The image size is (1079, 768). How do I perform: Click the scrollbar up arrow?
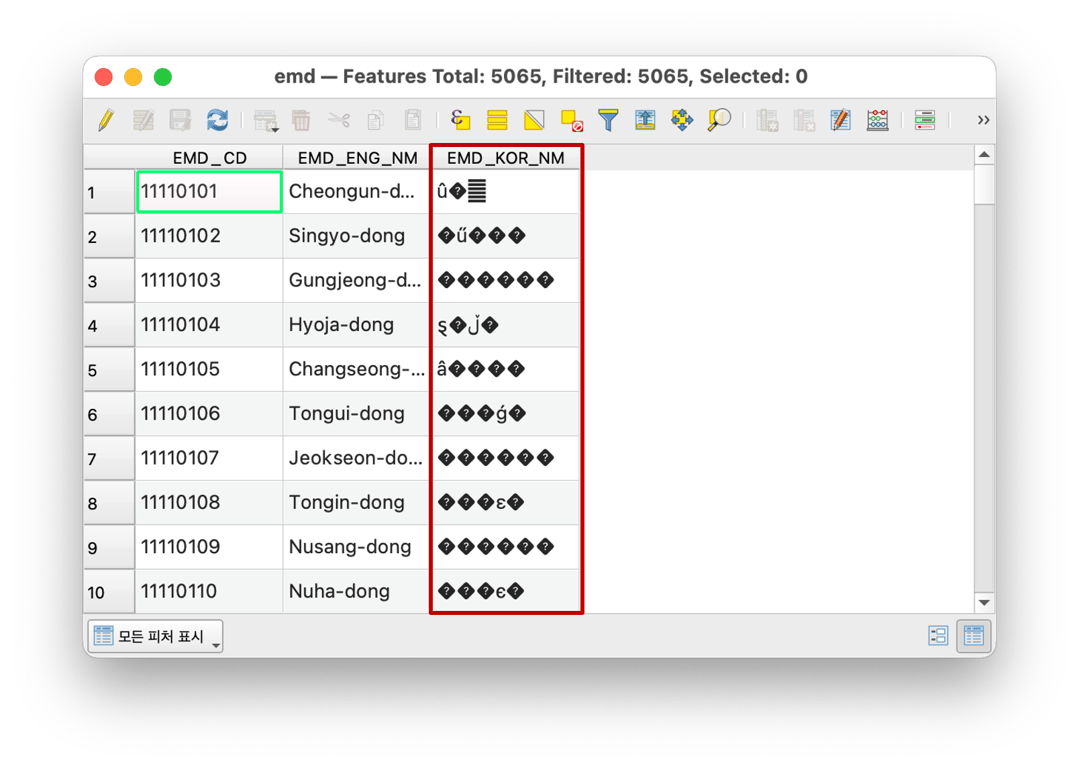coord(985,155)
